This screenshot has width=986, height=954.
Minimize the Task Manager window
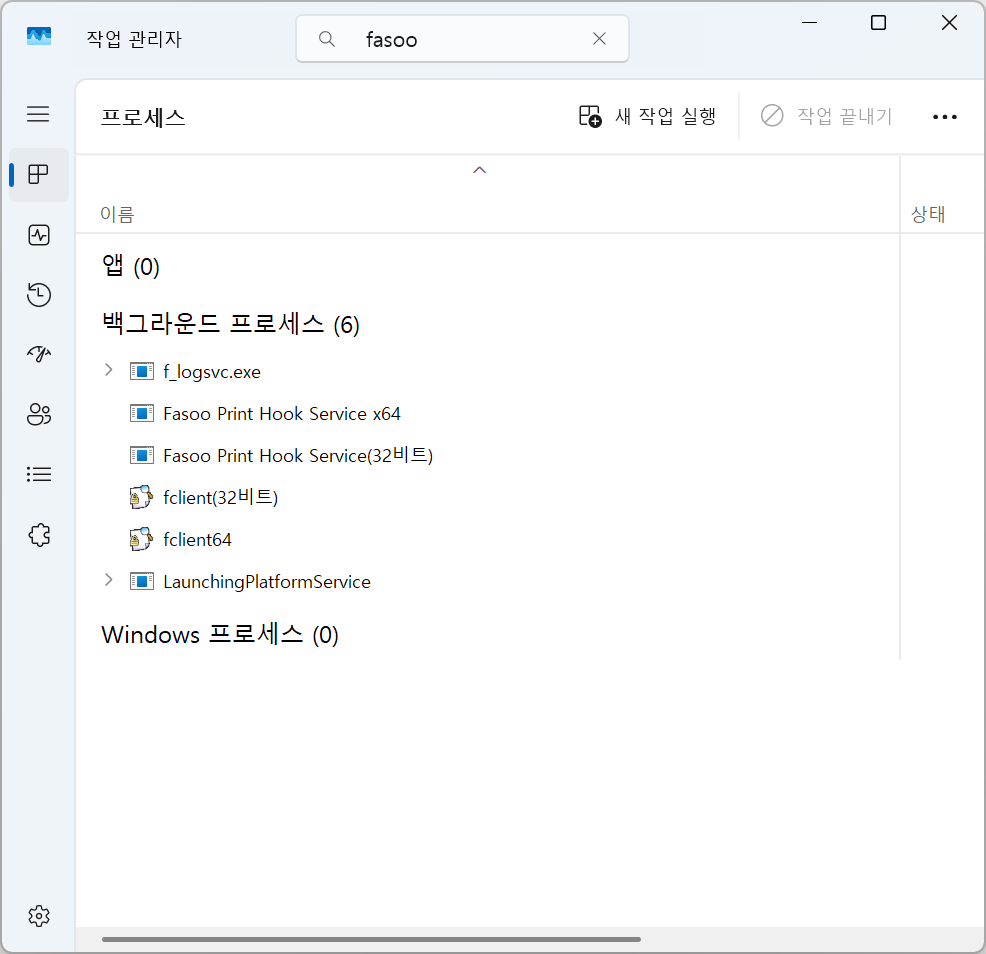(x=809, y=23)
